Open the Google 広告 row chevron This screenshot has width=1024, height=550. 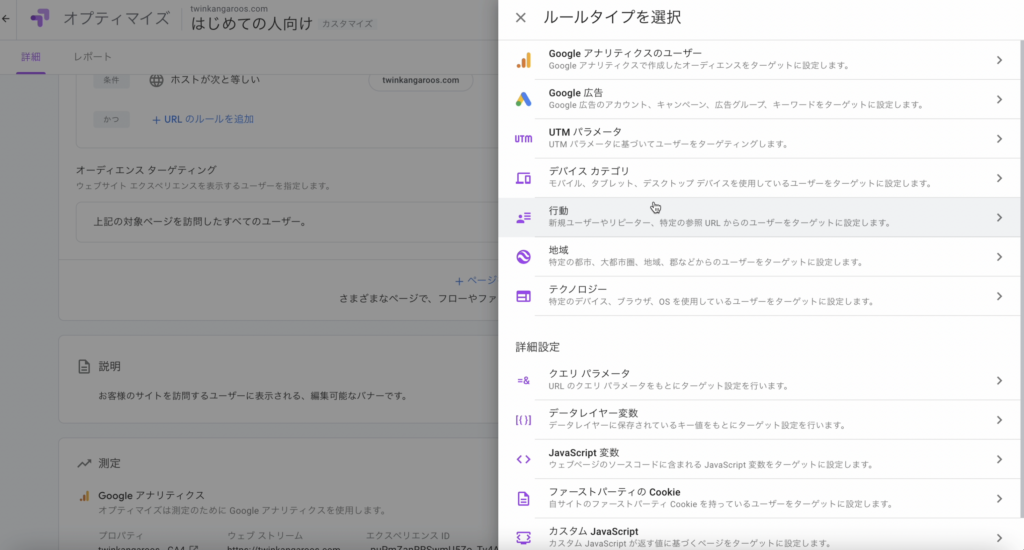pyautogui.click(x=999, y=99)
